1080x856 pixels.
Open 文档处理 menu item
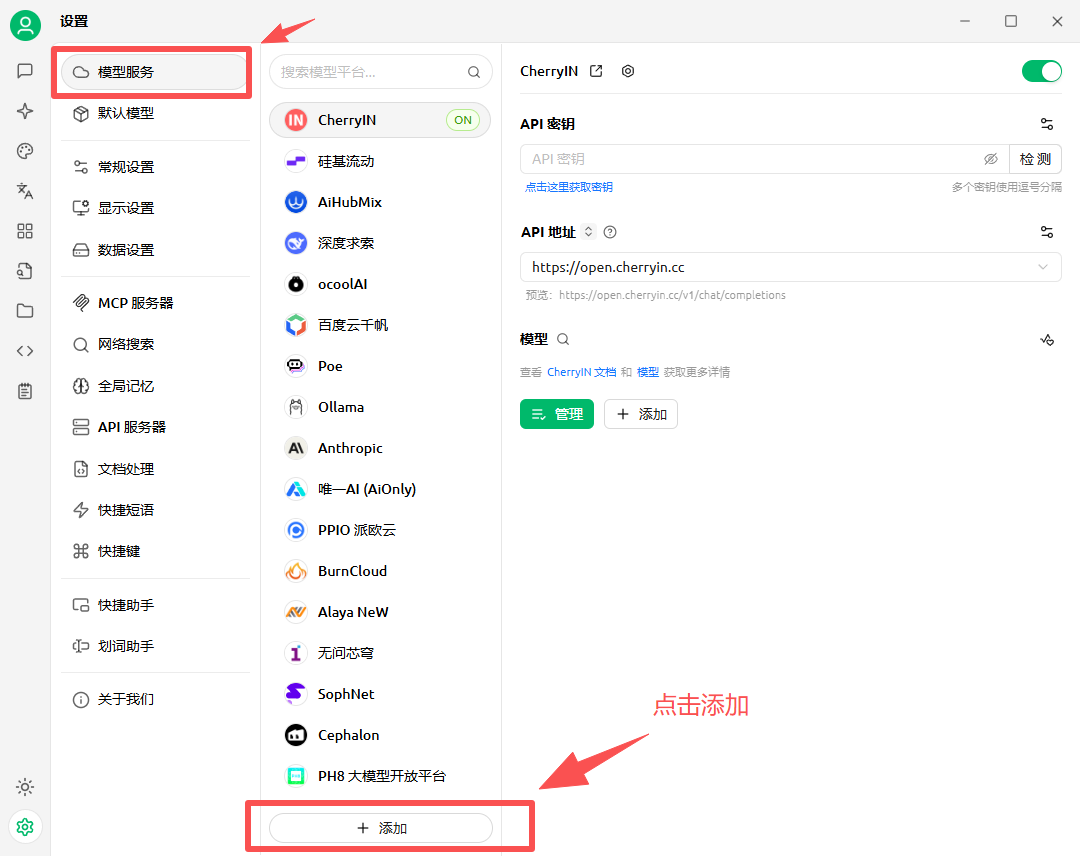[154, 469]
